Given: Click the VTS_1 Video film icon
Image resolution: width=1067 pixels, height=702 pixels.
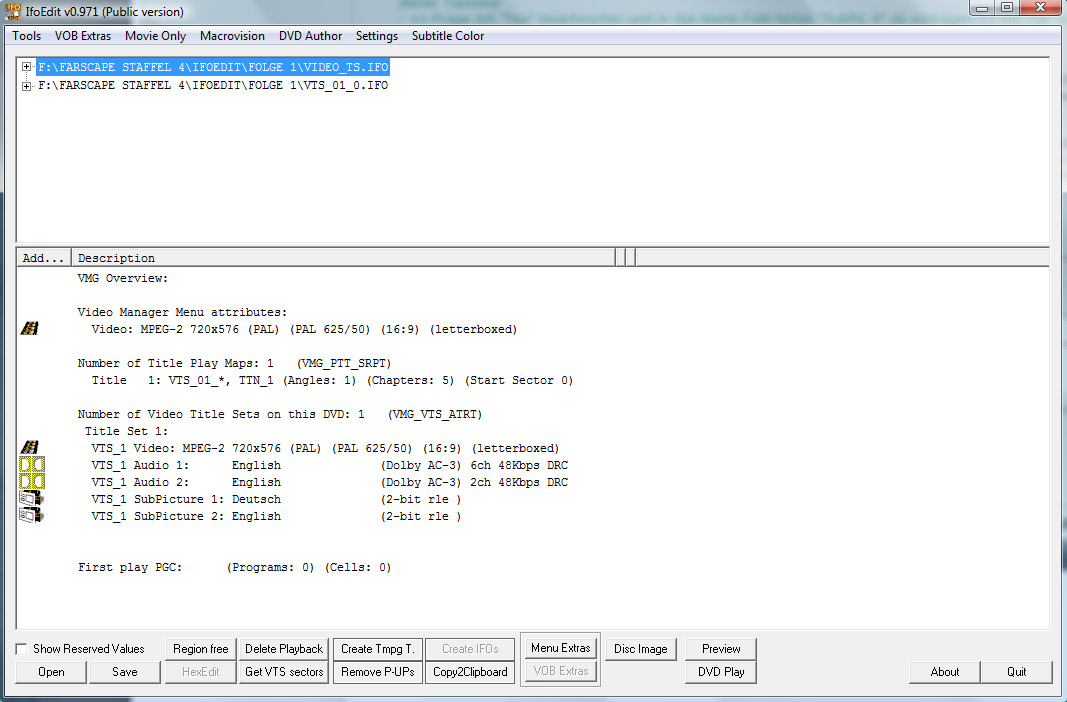Looking at the screenshot, I should click(x=30, y=448).
